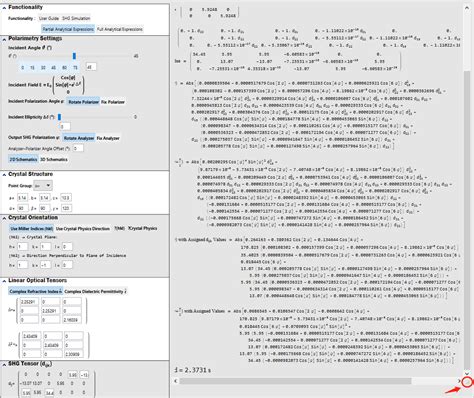Collapse the Functionality section
The height and width of the screenshot is (398, 474).
point(4,7)
